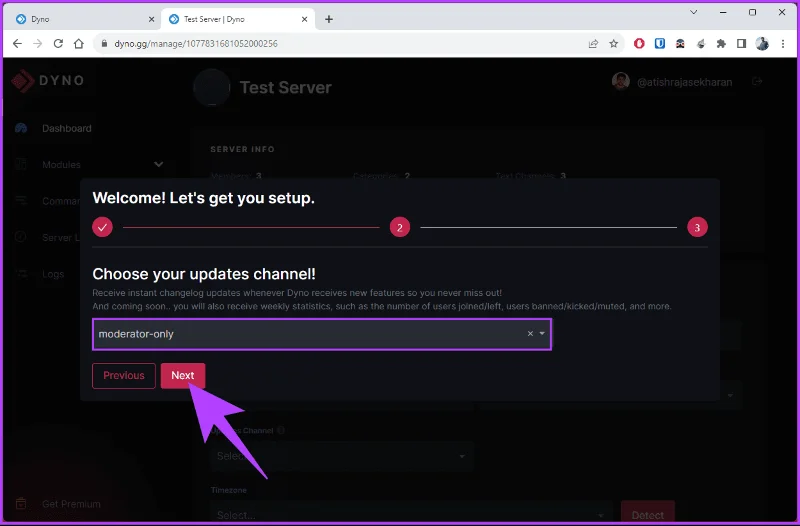This screenshot has width=800, height=526.
Task: Click the completed step one checkmark
Action: (x=103, y=228)
